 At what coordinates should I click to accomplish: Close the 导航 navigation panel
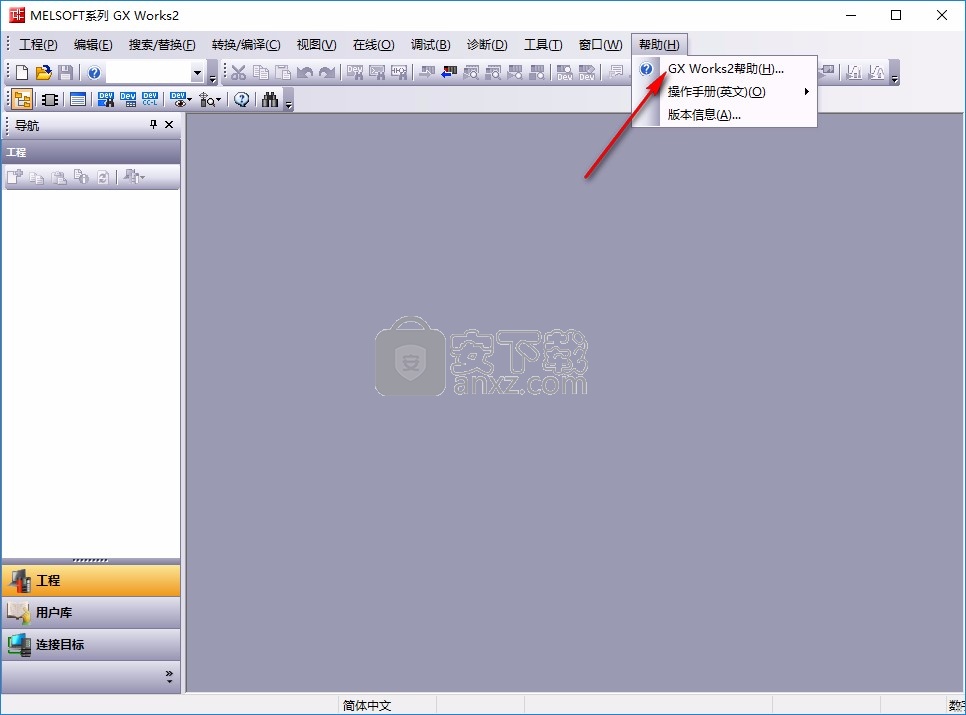169,124
